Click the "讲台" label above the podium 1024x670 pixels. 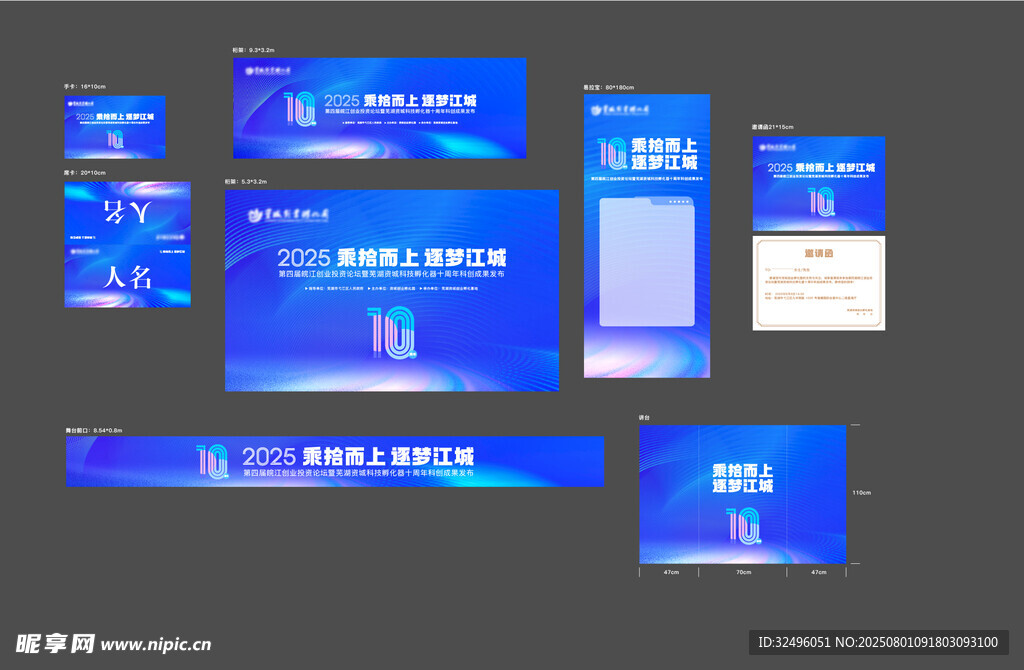coord(644,417)
